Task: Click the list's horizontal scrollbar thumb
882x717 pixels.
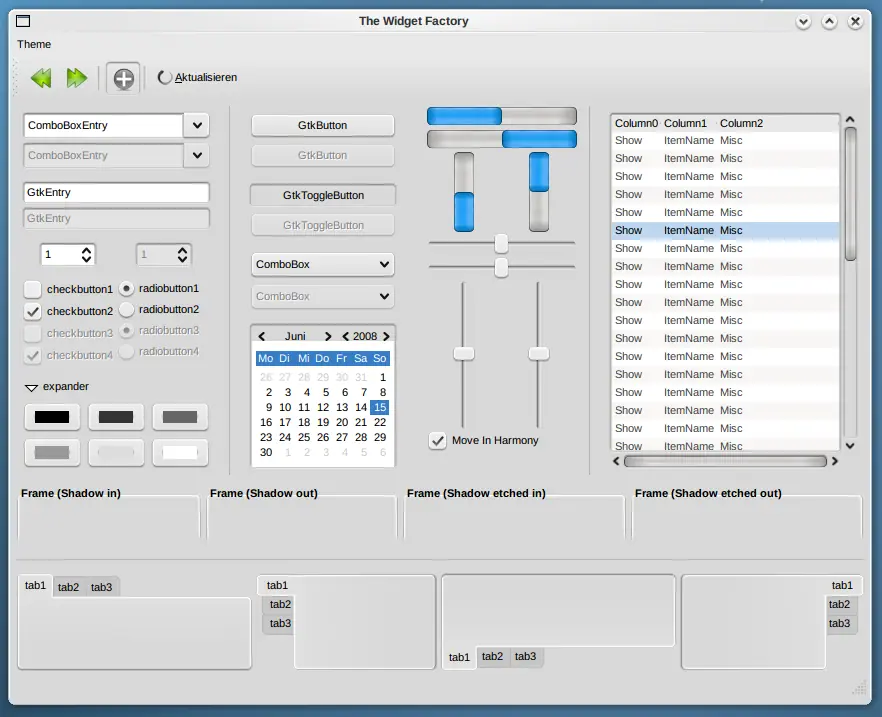Action: pos(725,461)
